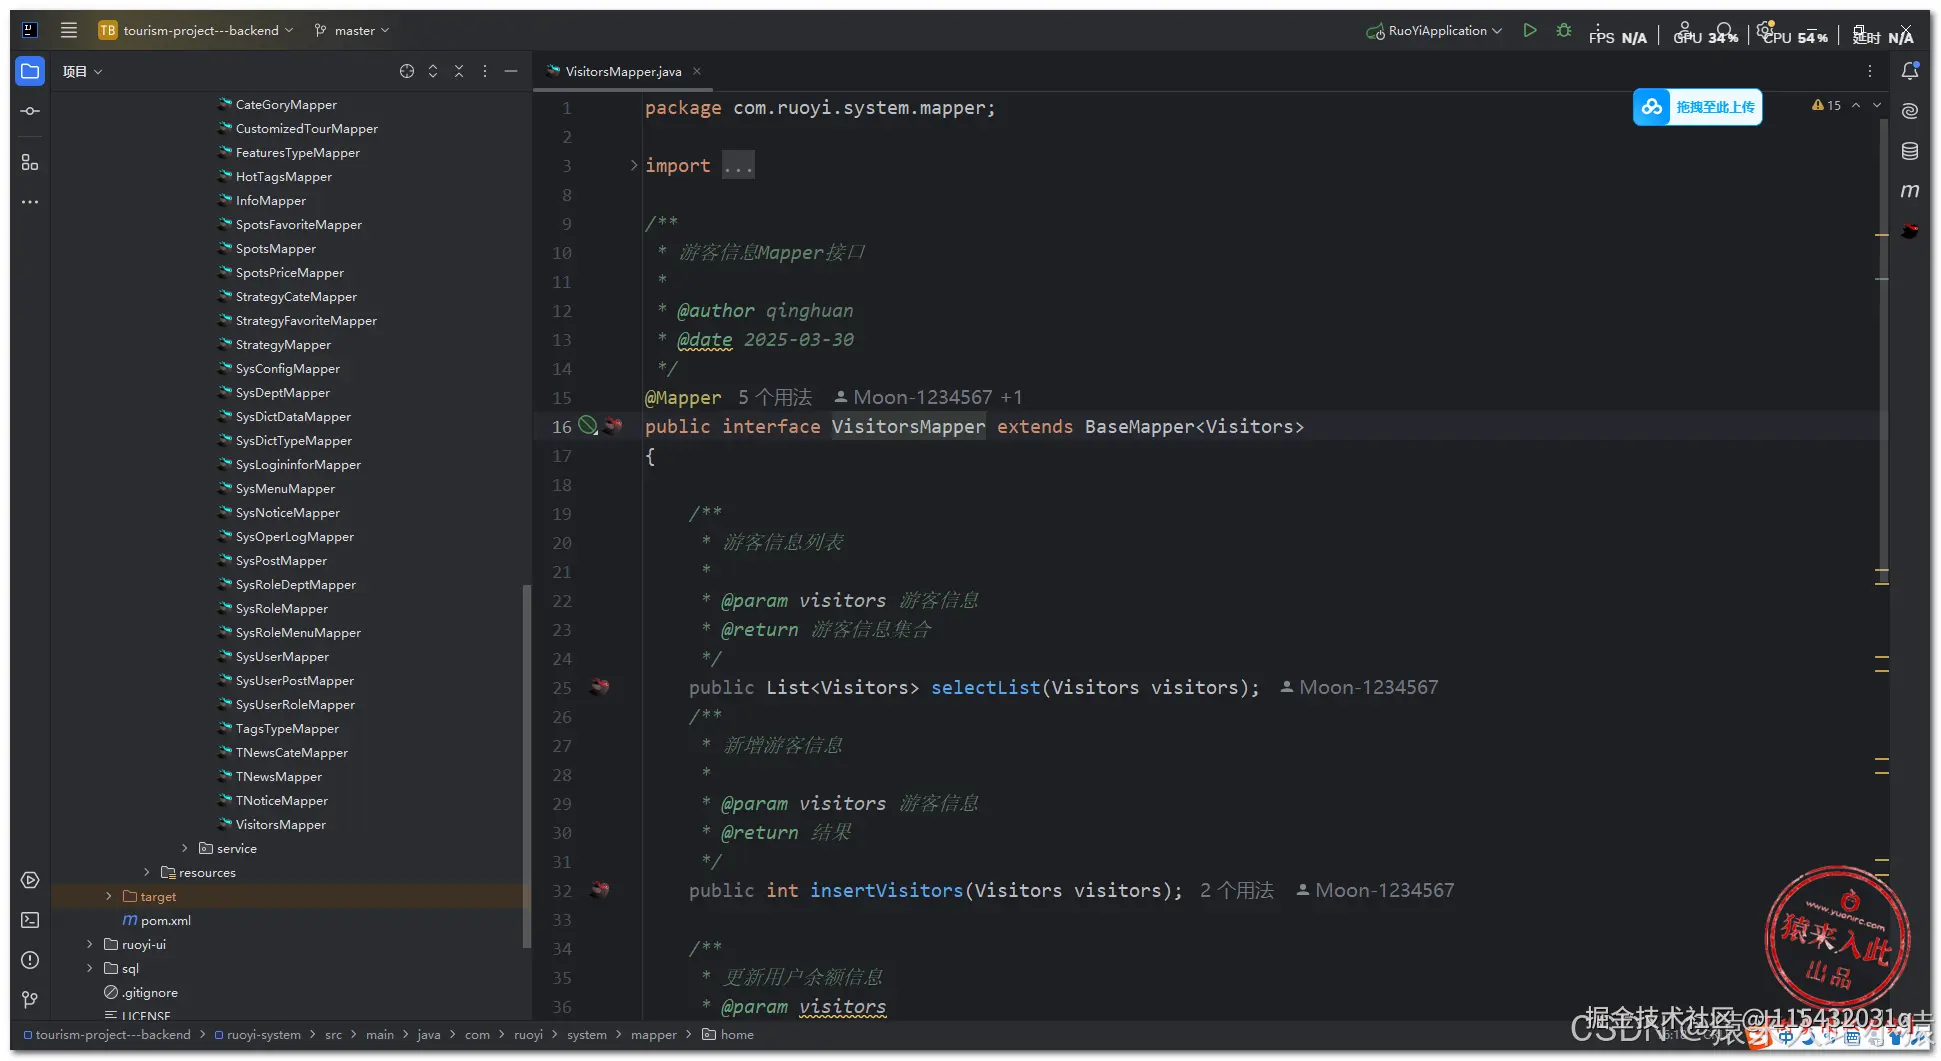The height and width of the screenshot is (1061, 1941).
Task: Open the Maven tool window
Action: tap(1910, 190)
